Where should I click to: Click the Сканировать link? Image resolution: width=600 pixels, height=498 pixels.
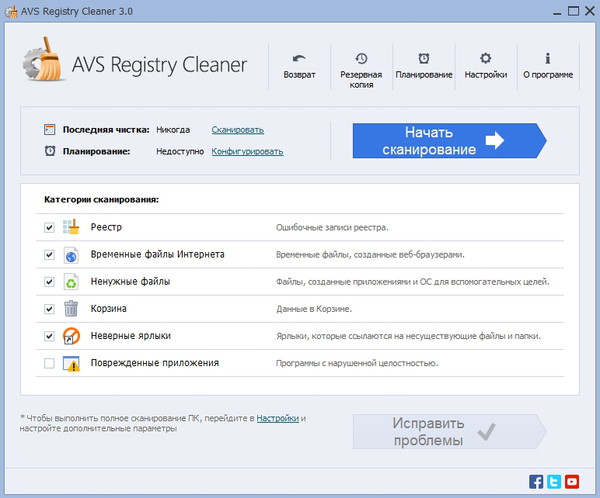[237, 130]
